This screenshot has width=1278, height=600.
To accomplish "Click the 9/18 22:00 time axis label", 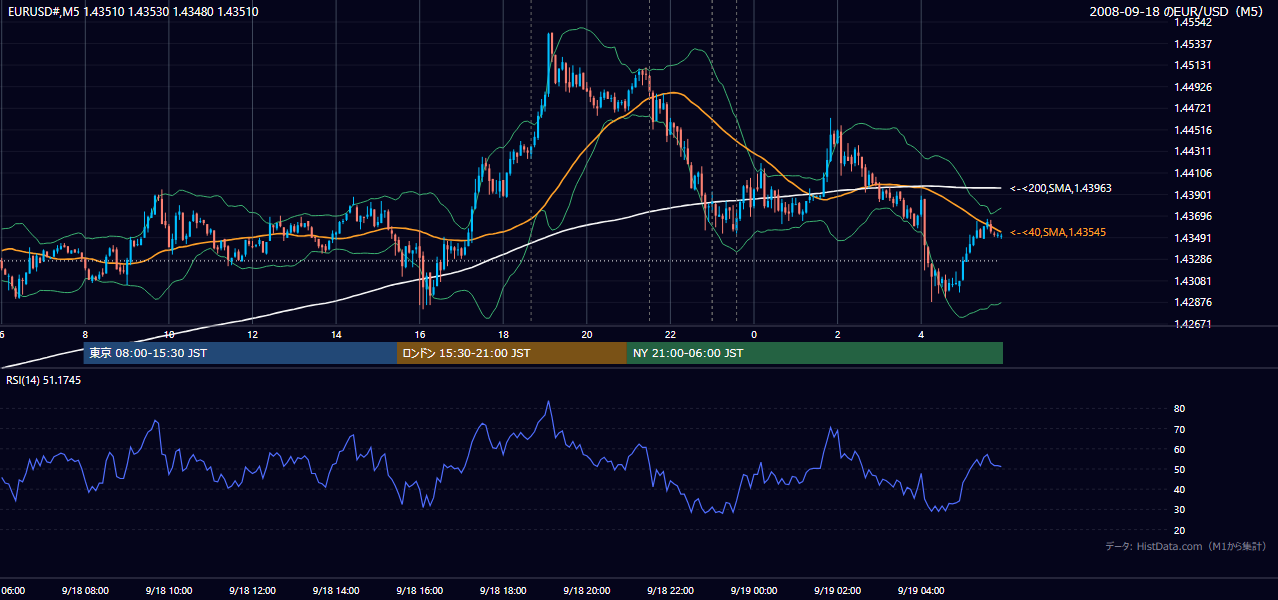I will click(670, 590).
